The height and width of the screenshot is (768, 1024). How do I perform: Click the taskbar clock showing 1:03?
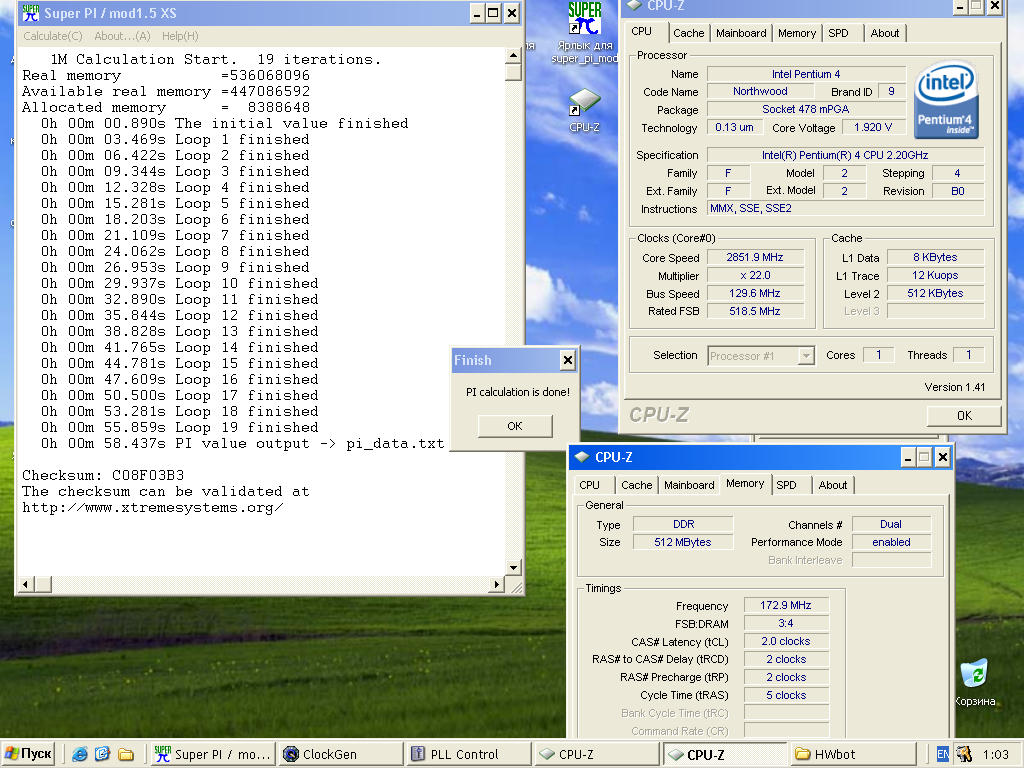click(x=995, y=754)
